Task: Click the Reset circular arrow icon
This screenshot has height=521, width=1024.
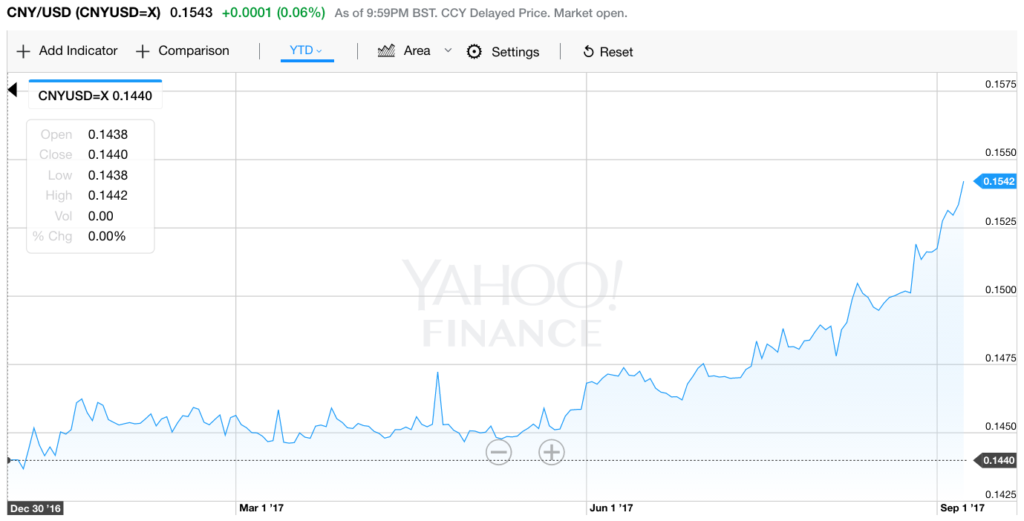Action: [588, 52]
